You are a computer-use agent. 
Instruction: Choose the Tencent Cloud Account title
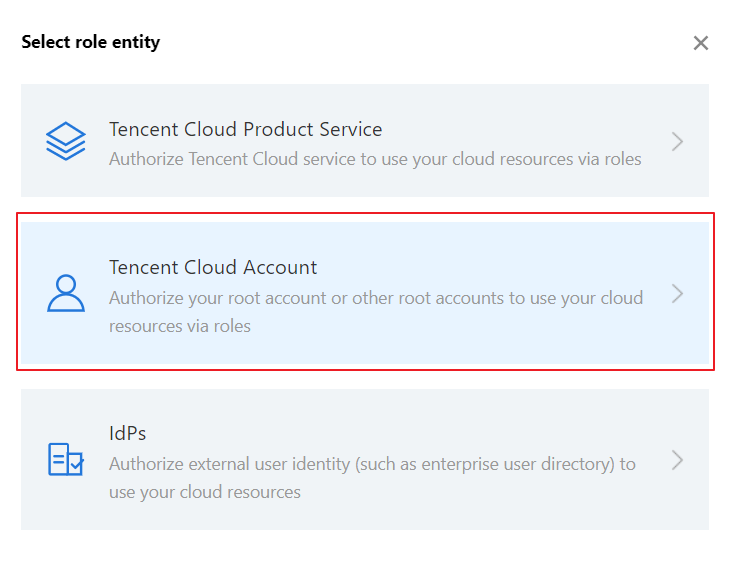[x=213, y=267]
